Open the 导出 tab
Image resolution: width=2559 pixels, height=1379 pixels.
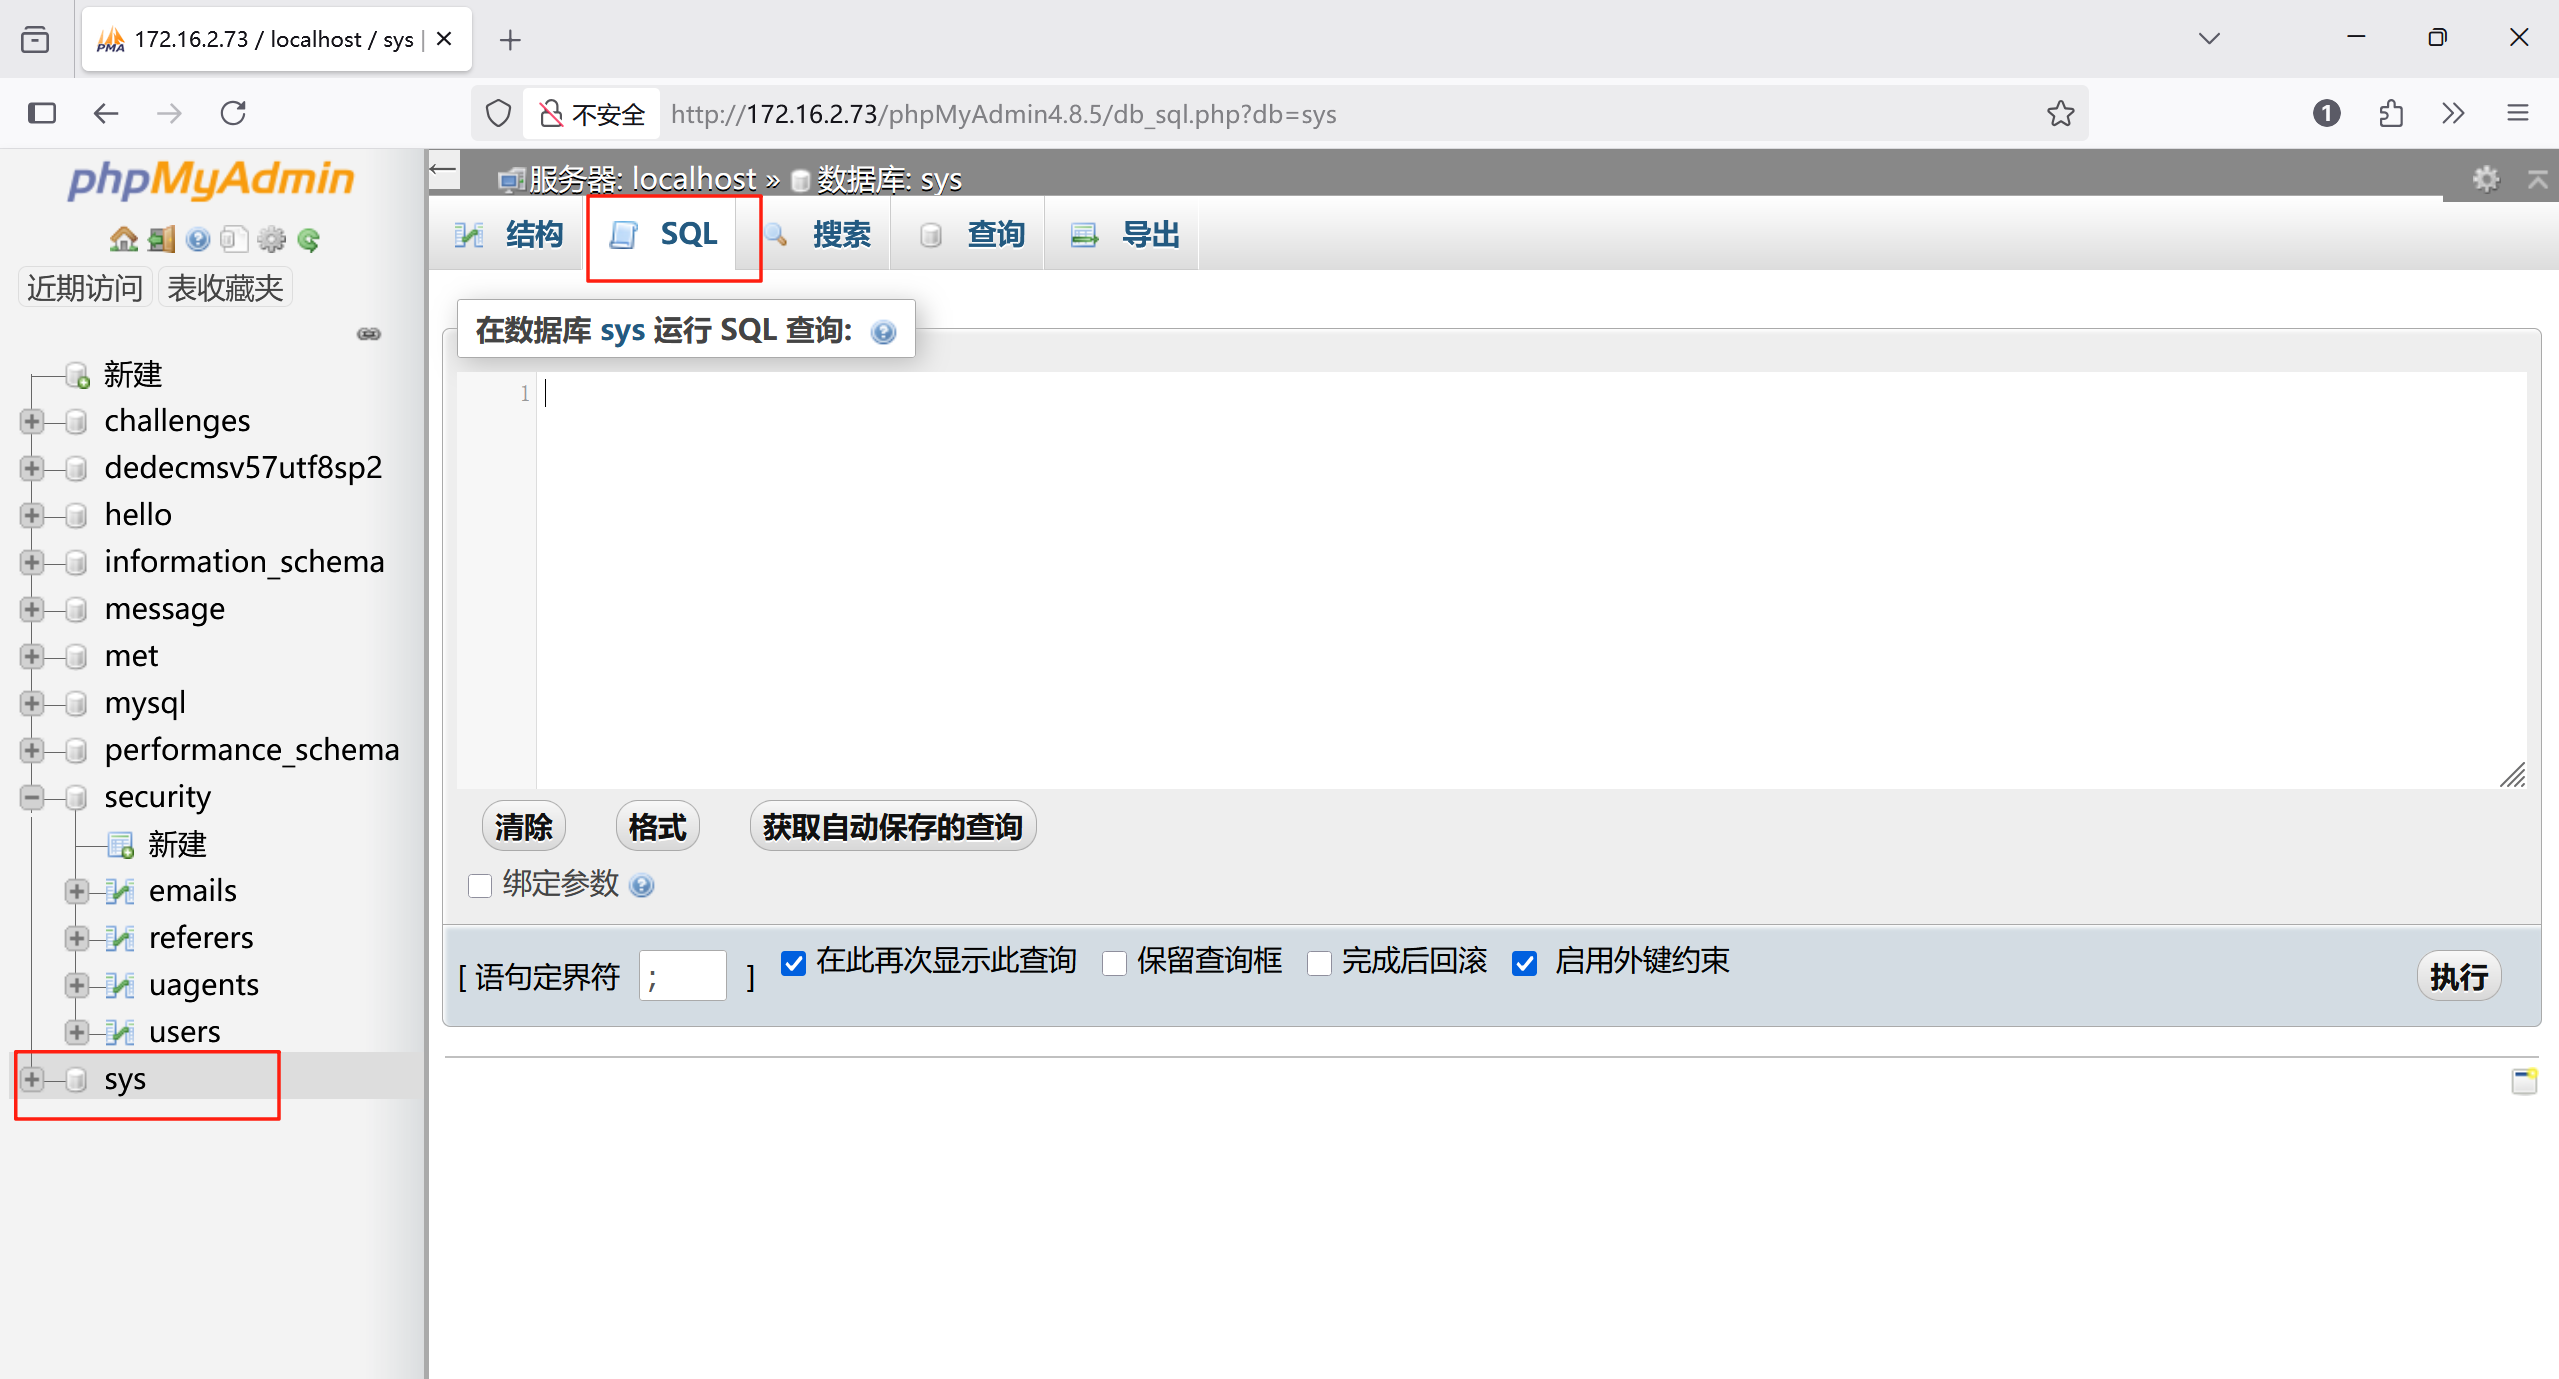tap(1124, 234)
